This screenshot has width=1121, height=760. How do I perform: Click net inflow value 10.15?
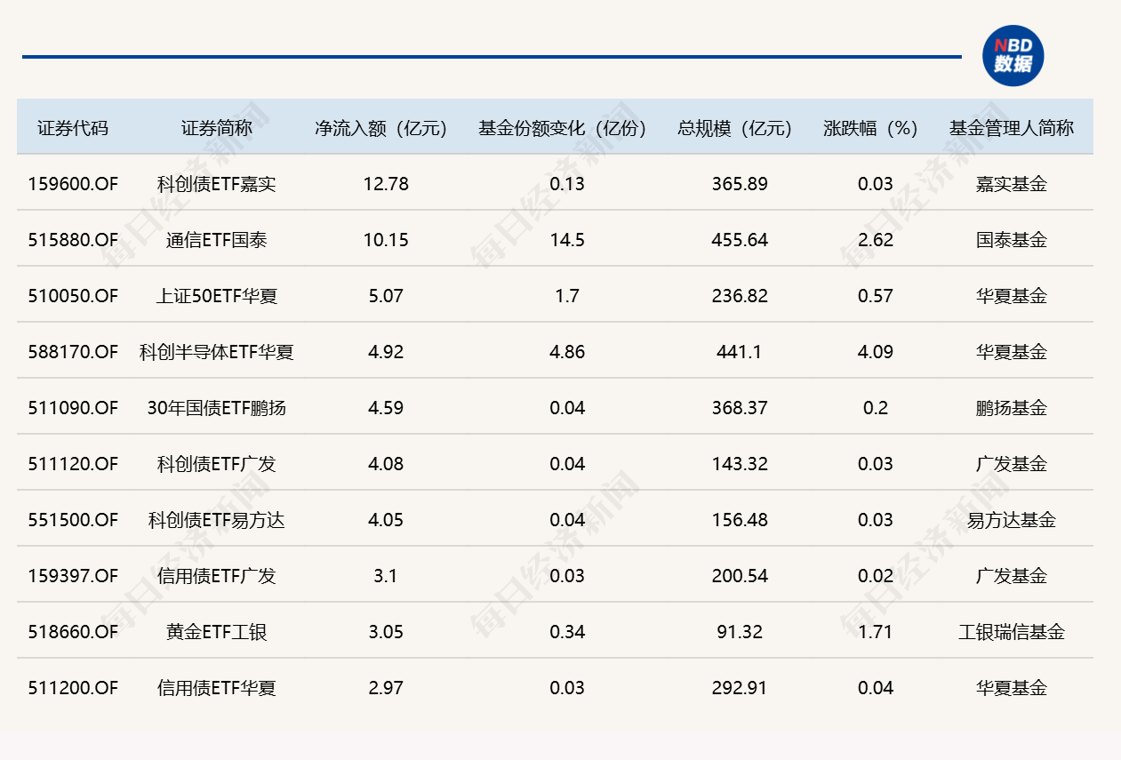pyautogui.click(x=386, y=240)
